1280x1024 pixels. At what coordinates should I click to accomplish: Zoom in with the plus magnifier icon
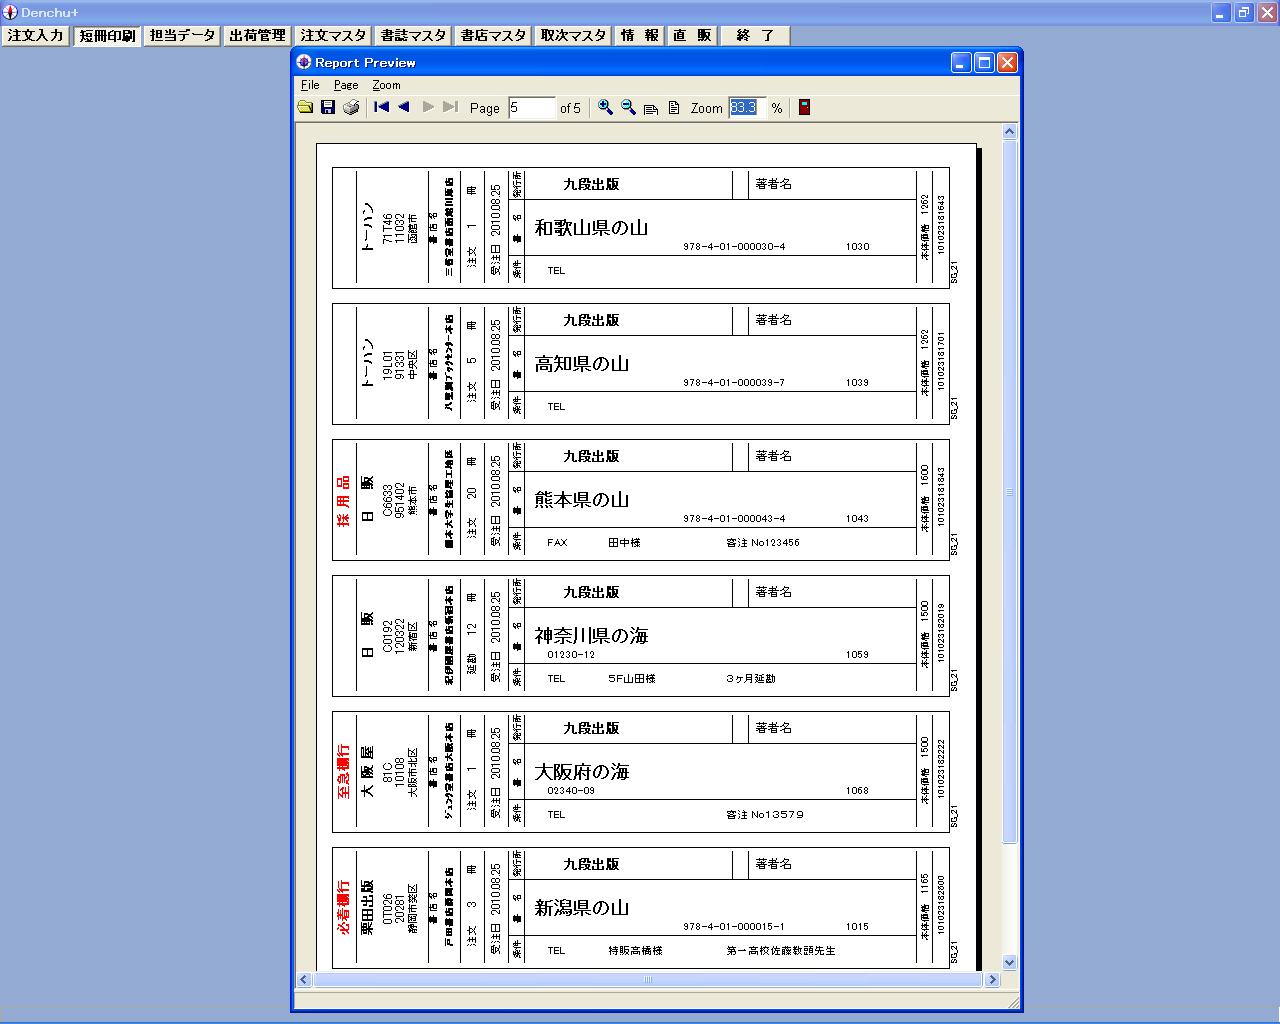(x=605, y=107)
